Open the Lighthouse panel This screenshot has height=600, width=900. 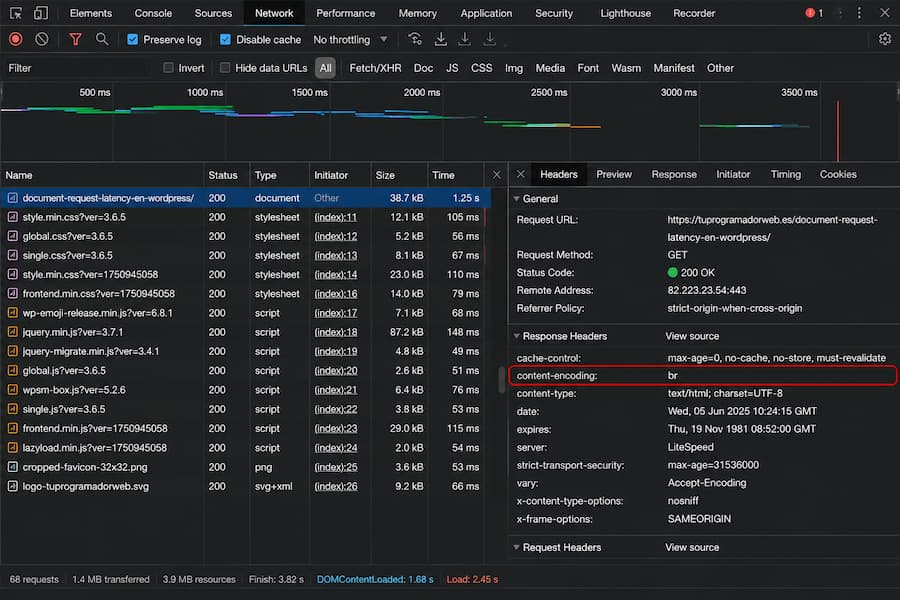[x=625, y=13]
